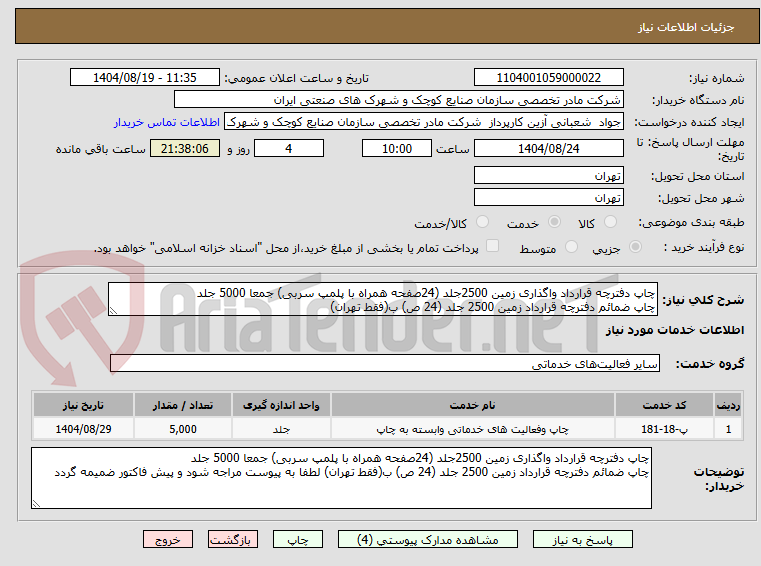The height and width of the screenshot is (566, 761).
Task: Click the اطلاعات خدمات مورد نیاز heading
Action: (x=675, y=330)
